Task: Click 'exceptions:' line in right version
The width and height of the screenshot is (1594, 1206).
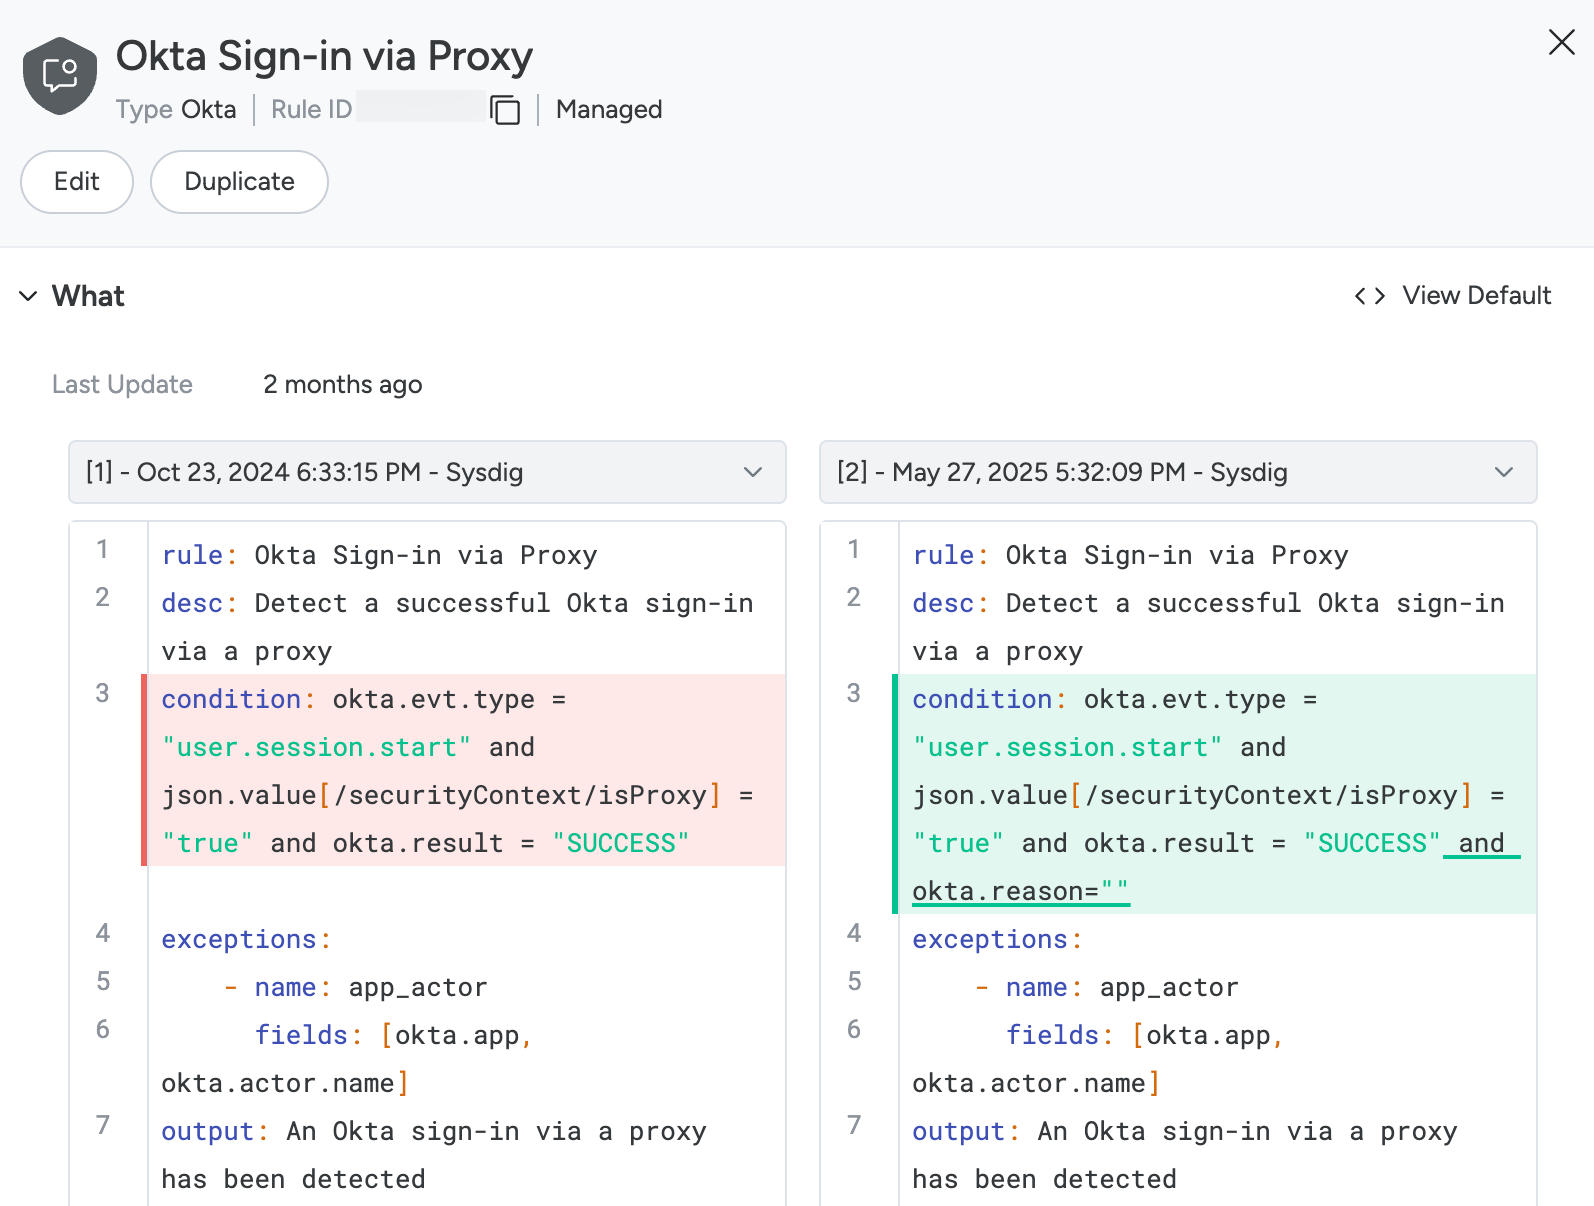Action: (997, 939)
